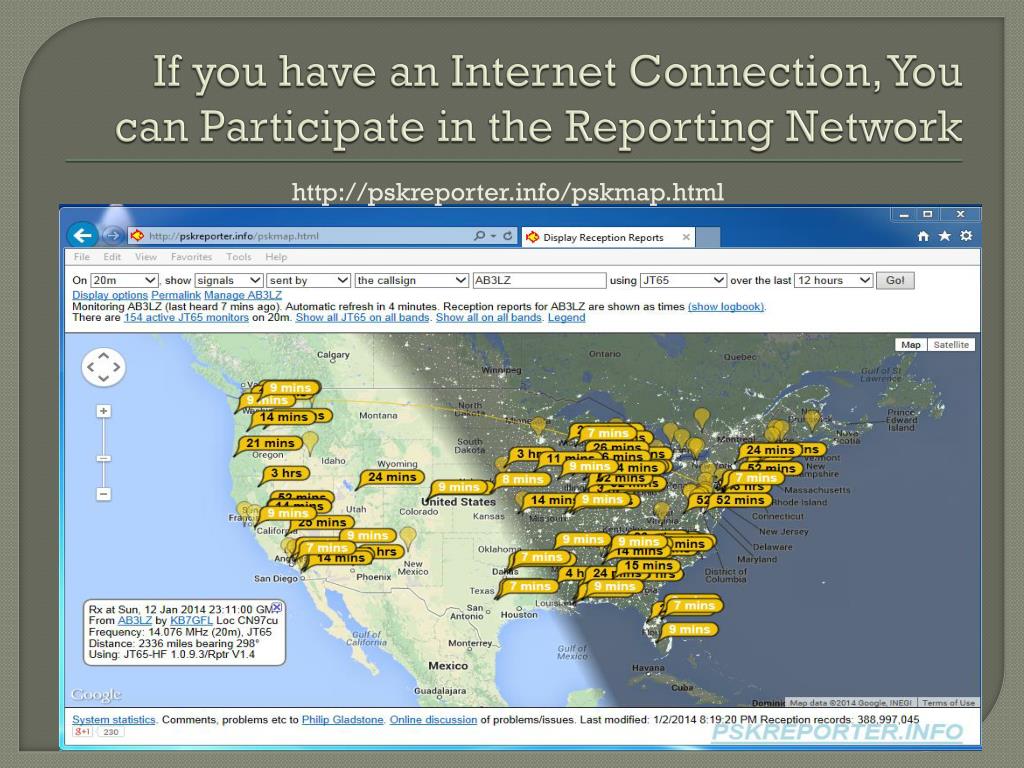Click the 3 hrs marker near Idaho
Image resolution: width=1024 pixels, height=768 pixels.
click(x=285, y=473)
